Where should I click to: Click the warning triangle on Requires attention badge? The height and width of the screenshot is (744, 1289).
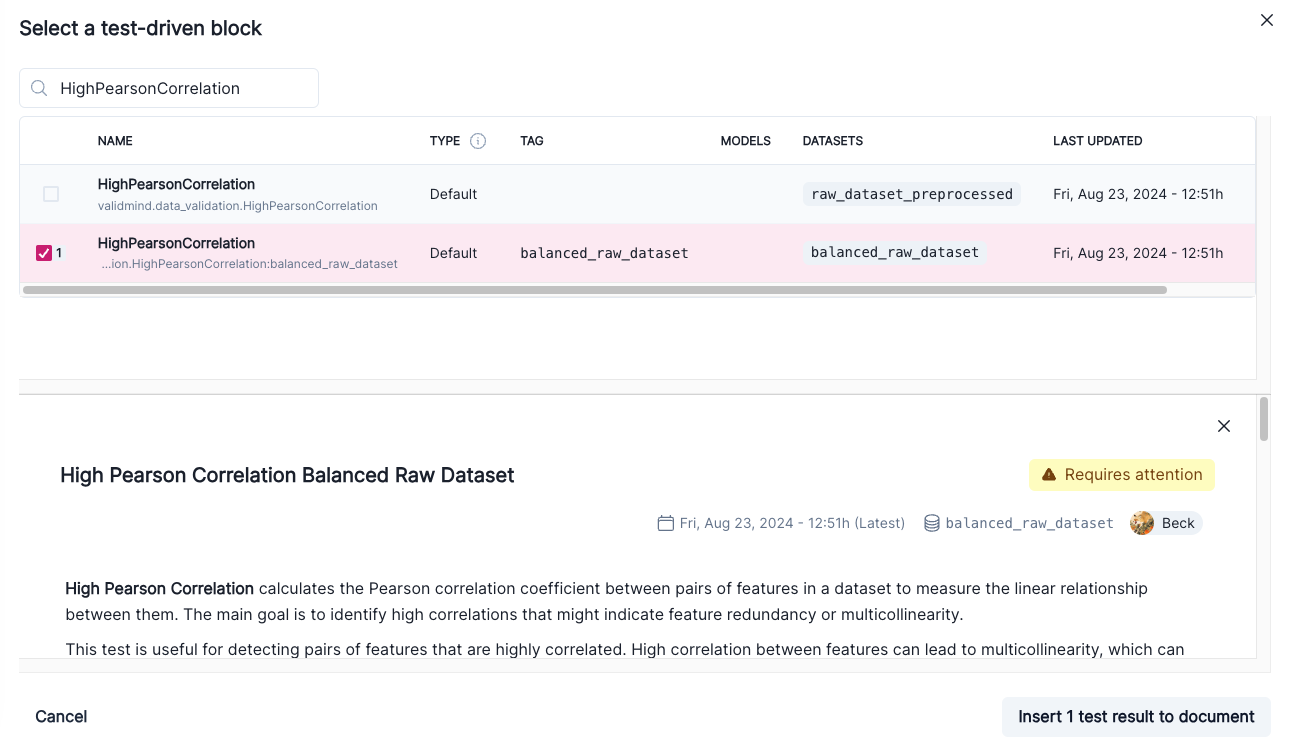click(x=1049, y=474)
